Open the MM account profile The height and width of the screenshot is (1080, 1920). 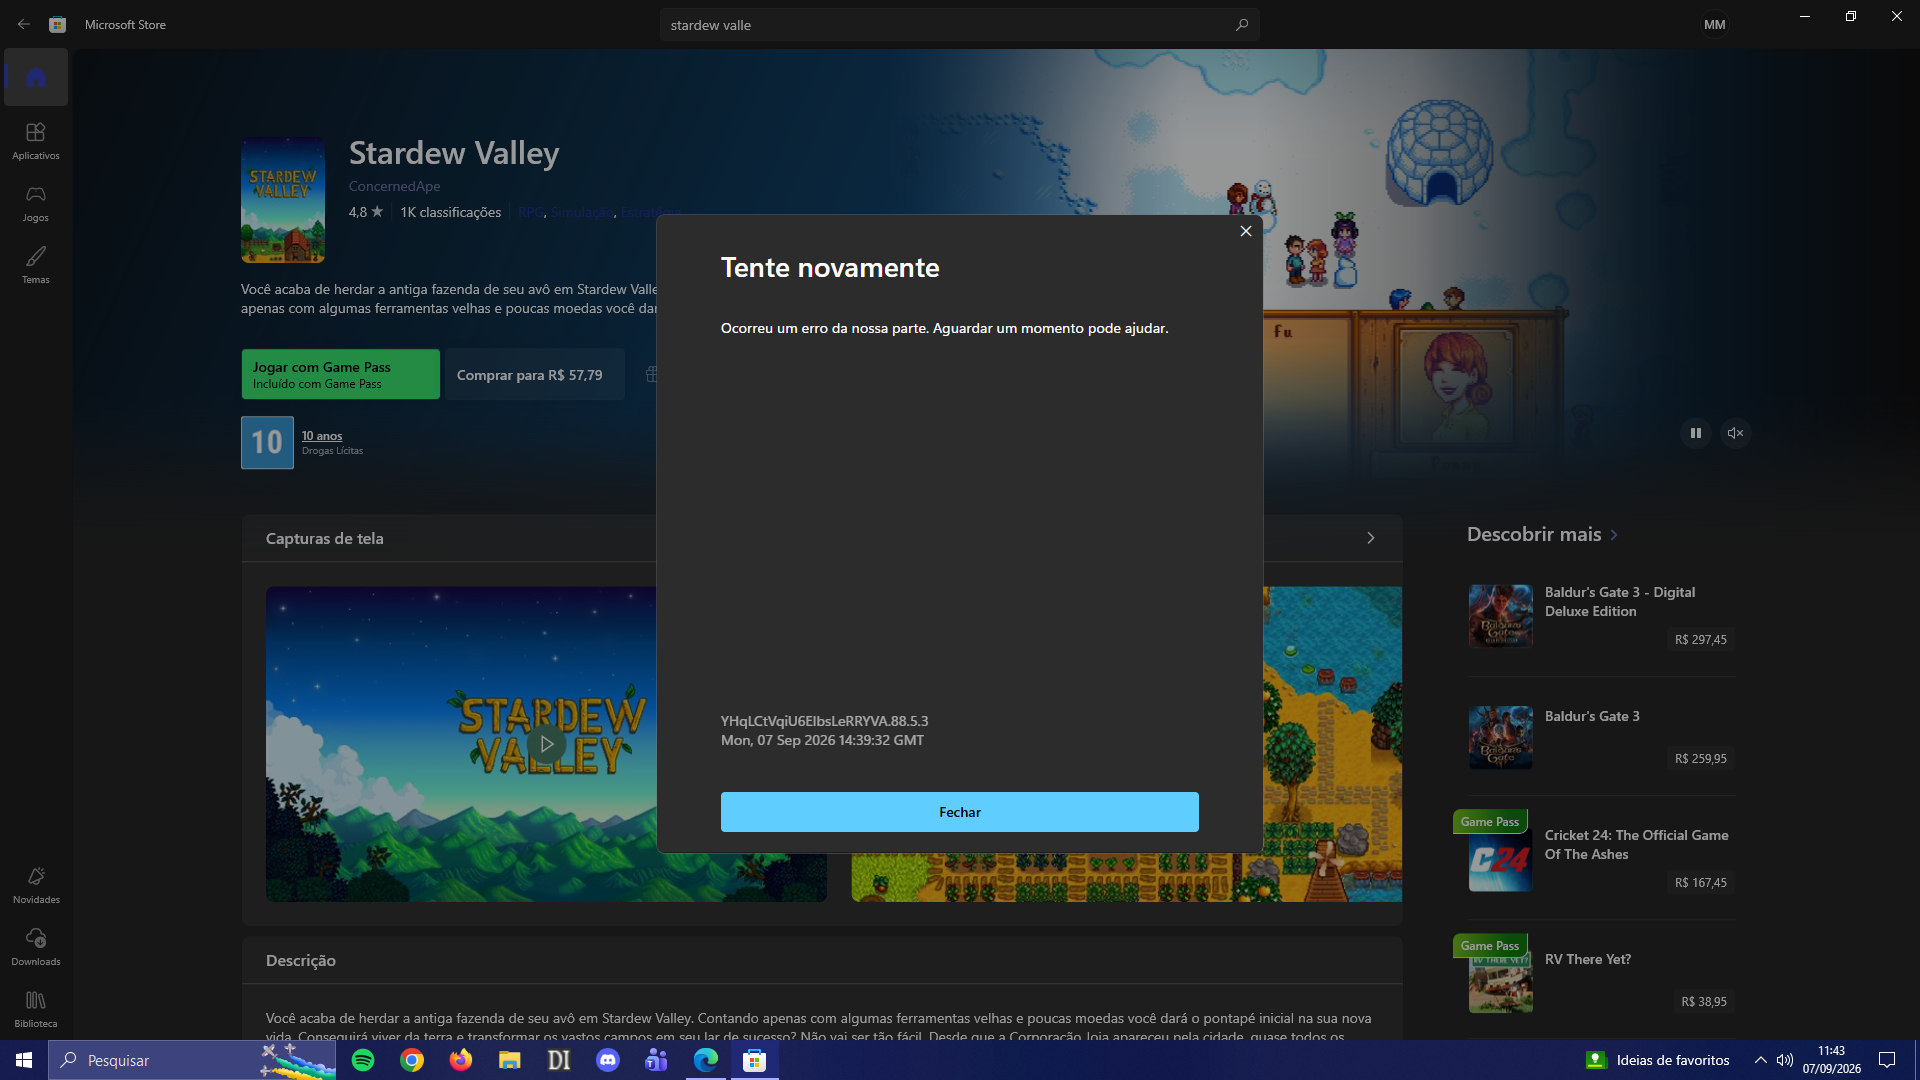(x=1714, y=24)
